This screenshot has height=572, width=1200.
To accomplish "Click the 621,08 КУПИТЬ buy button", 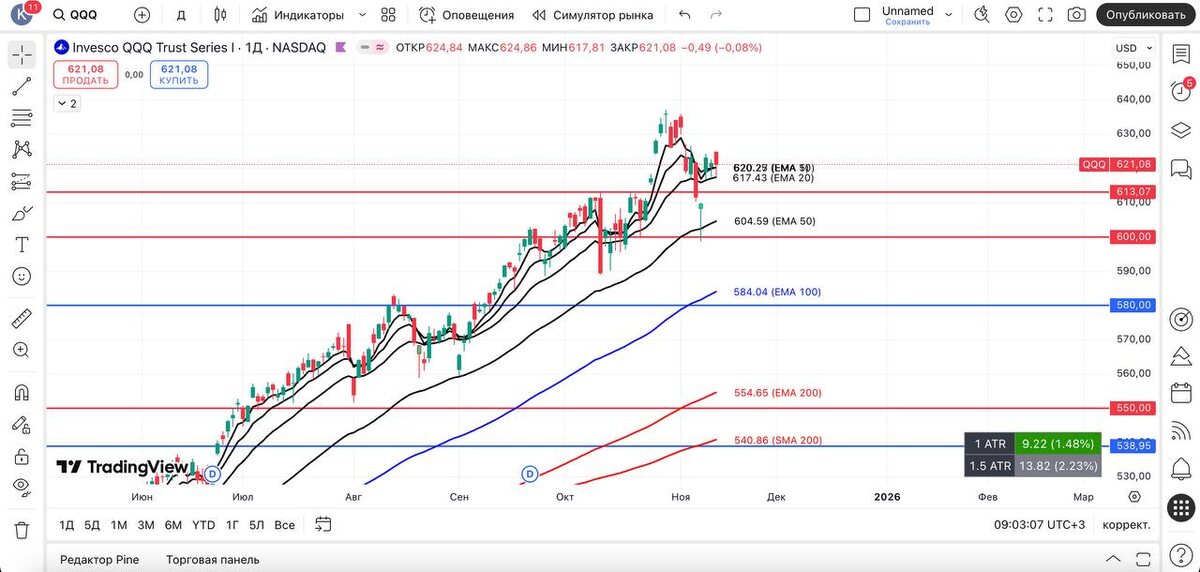I will pyautogui.click(x=179, y=74).
